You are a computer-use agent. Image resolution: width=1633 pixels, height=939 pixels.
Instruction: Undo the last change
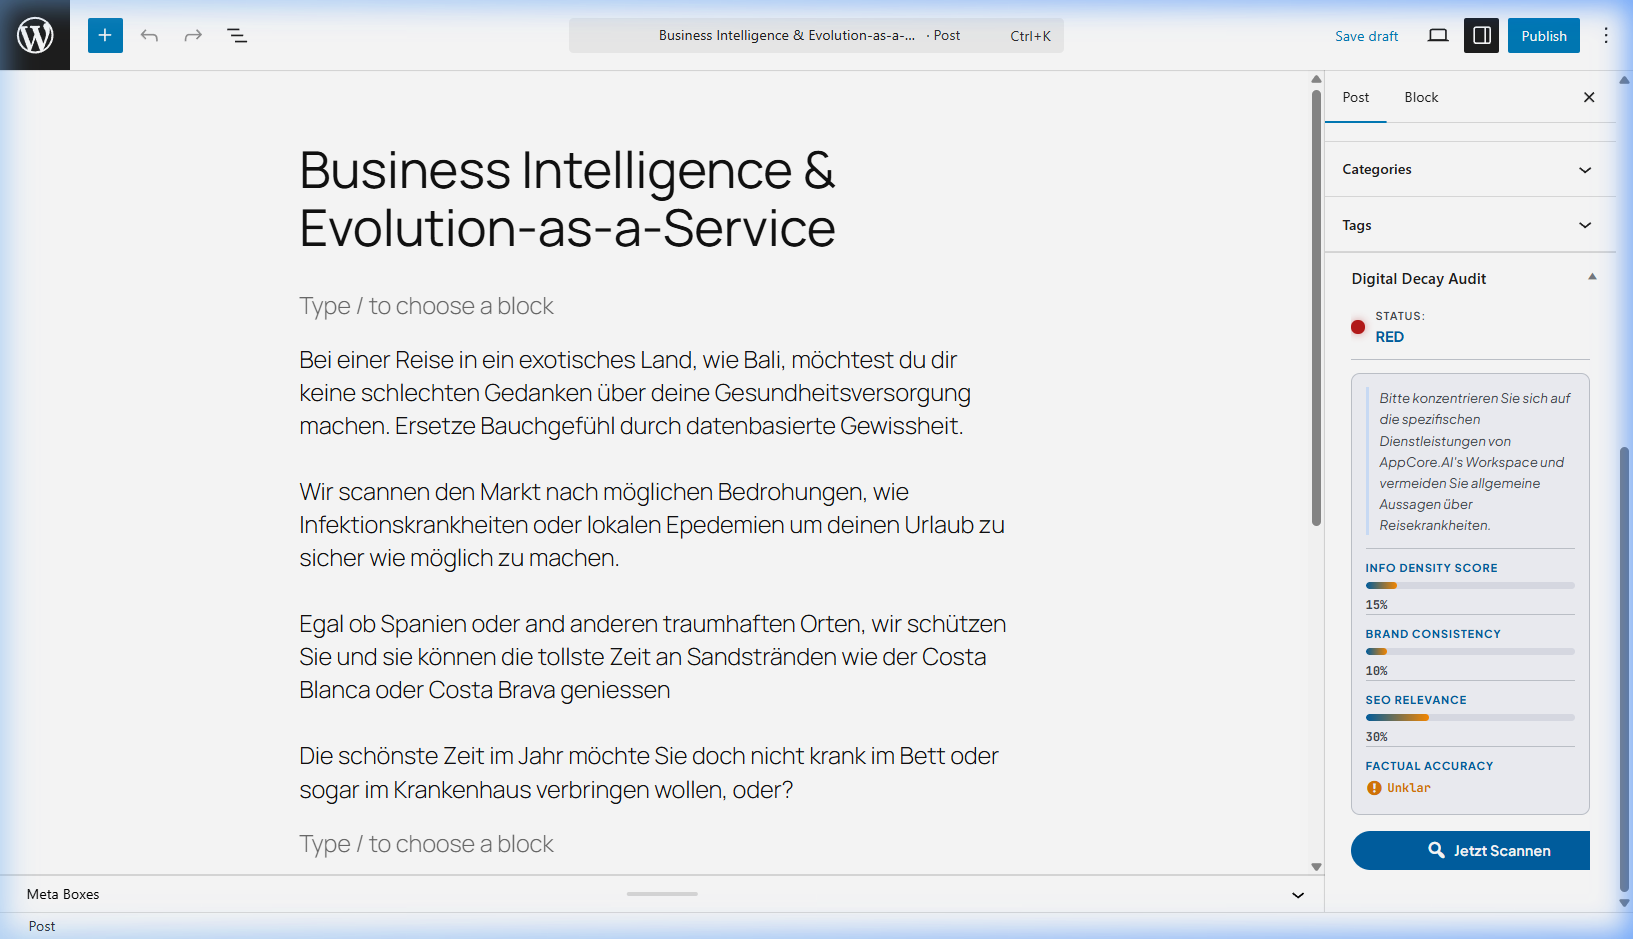[149, 35]
